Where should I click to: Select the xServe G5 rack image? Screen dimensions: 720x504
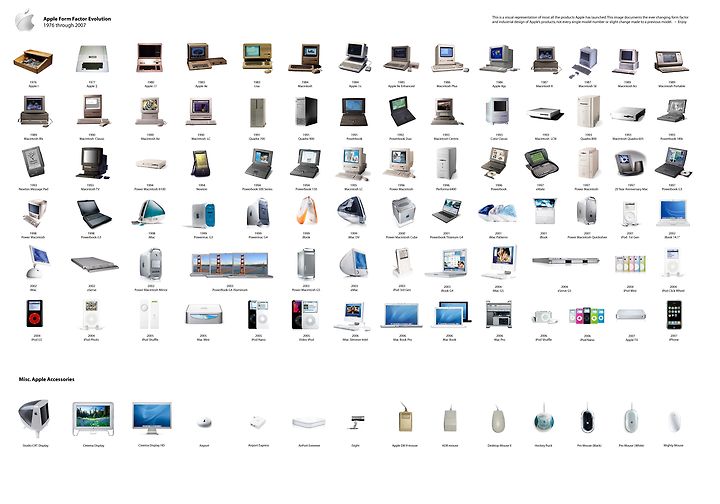coord(566,261)
